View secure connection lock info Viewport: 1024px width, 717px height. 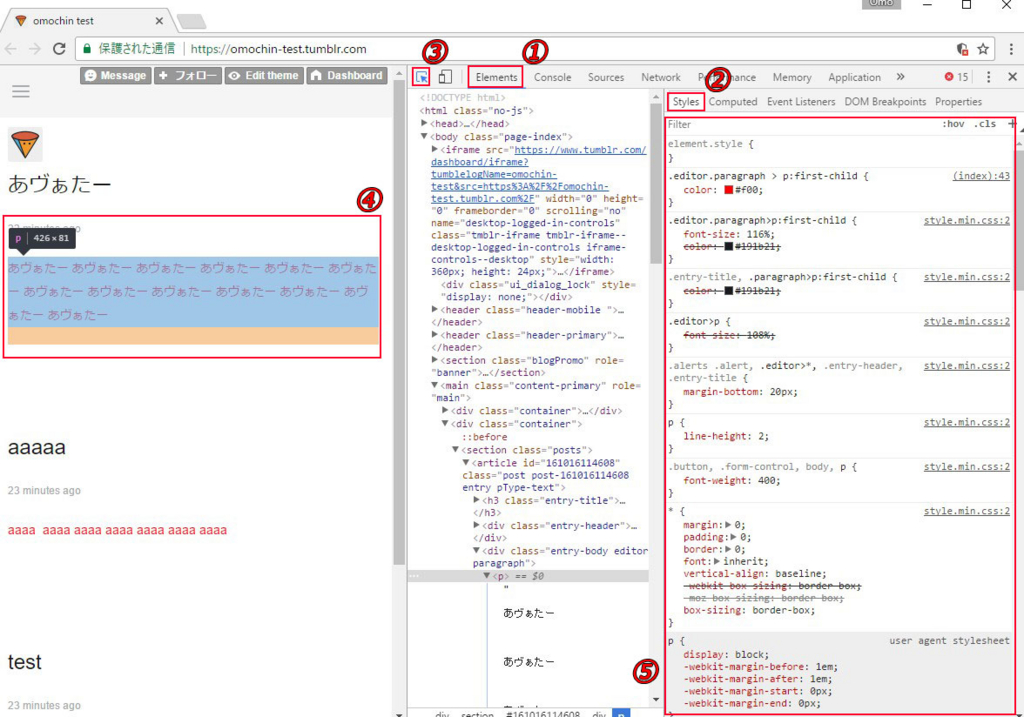coord(87,48)
